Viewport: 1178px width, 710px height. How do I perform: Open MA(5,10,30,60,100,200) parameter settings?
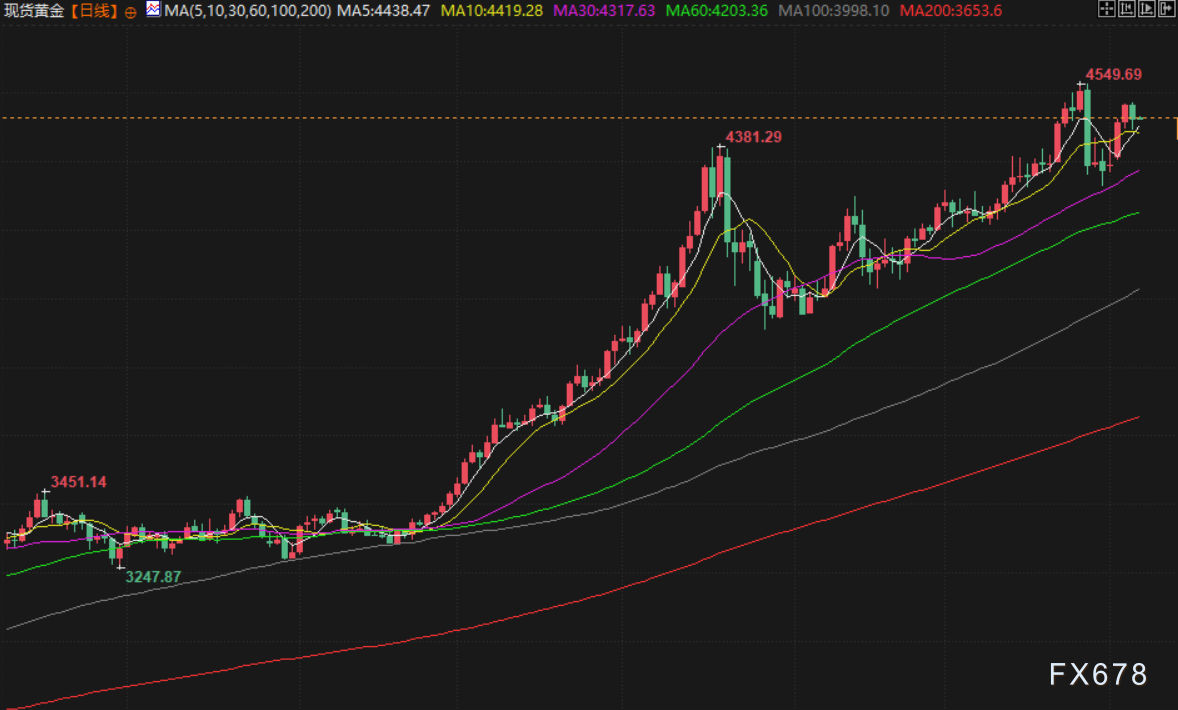tap(246, 11)
